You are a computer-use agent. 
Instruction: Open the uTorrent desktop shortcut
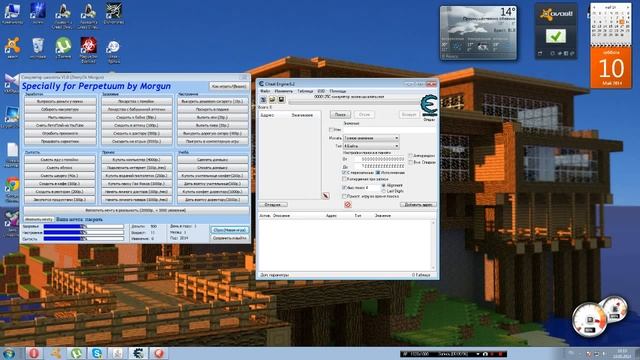[x=63, y=48]
